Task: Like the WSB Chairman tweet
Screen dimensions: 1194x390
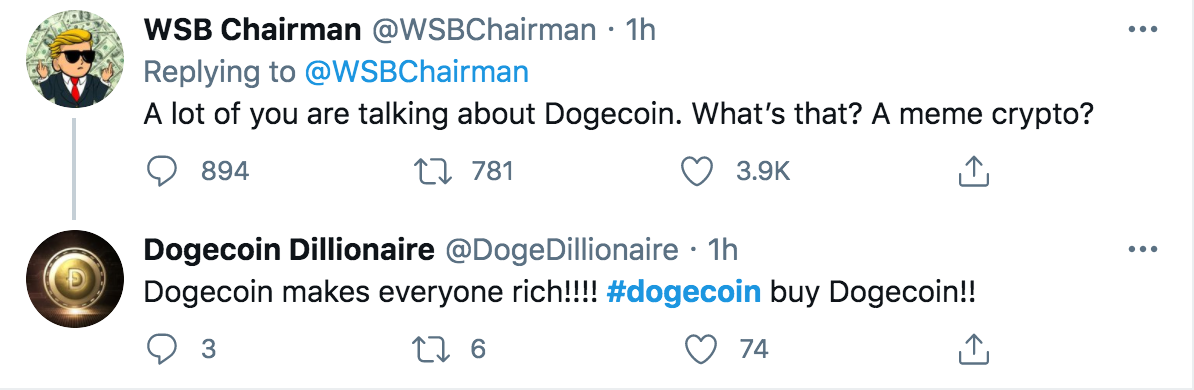Action: click(x=696, y=171)
